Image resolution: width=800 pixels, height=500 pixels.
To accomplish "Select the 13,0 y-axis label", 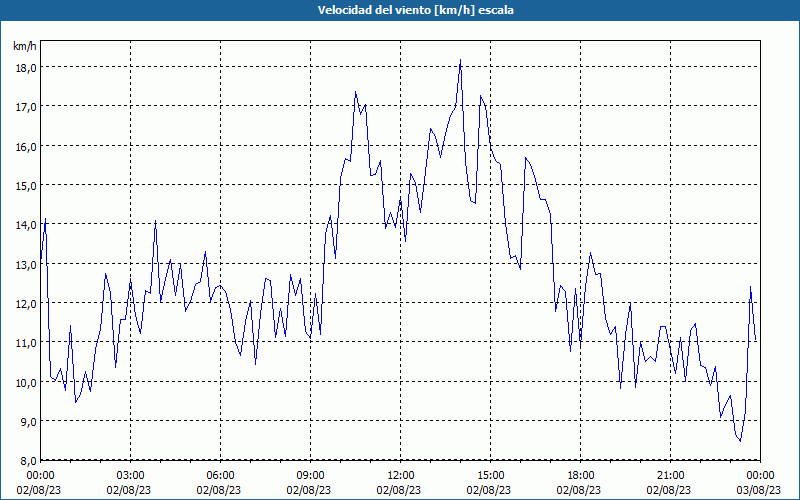I will (x=26, y=265).
